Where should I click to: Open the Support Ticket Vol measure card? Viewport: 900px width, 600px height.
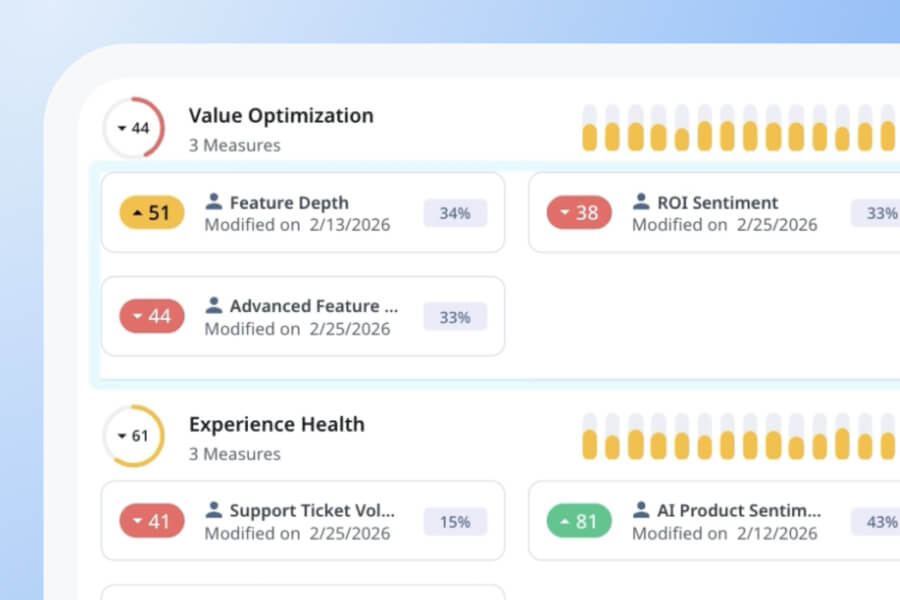point(303,521)
